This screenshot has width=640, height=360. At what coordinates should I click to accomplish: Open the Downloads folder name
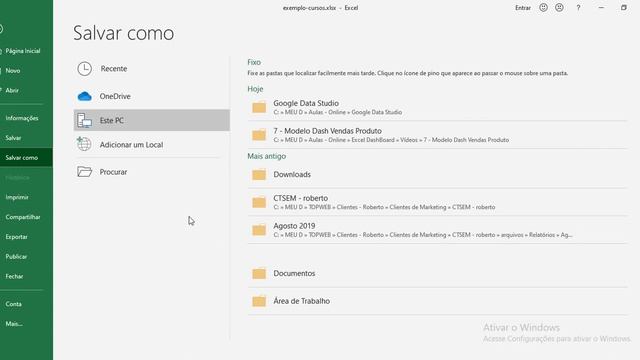[x=292, y=174]
